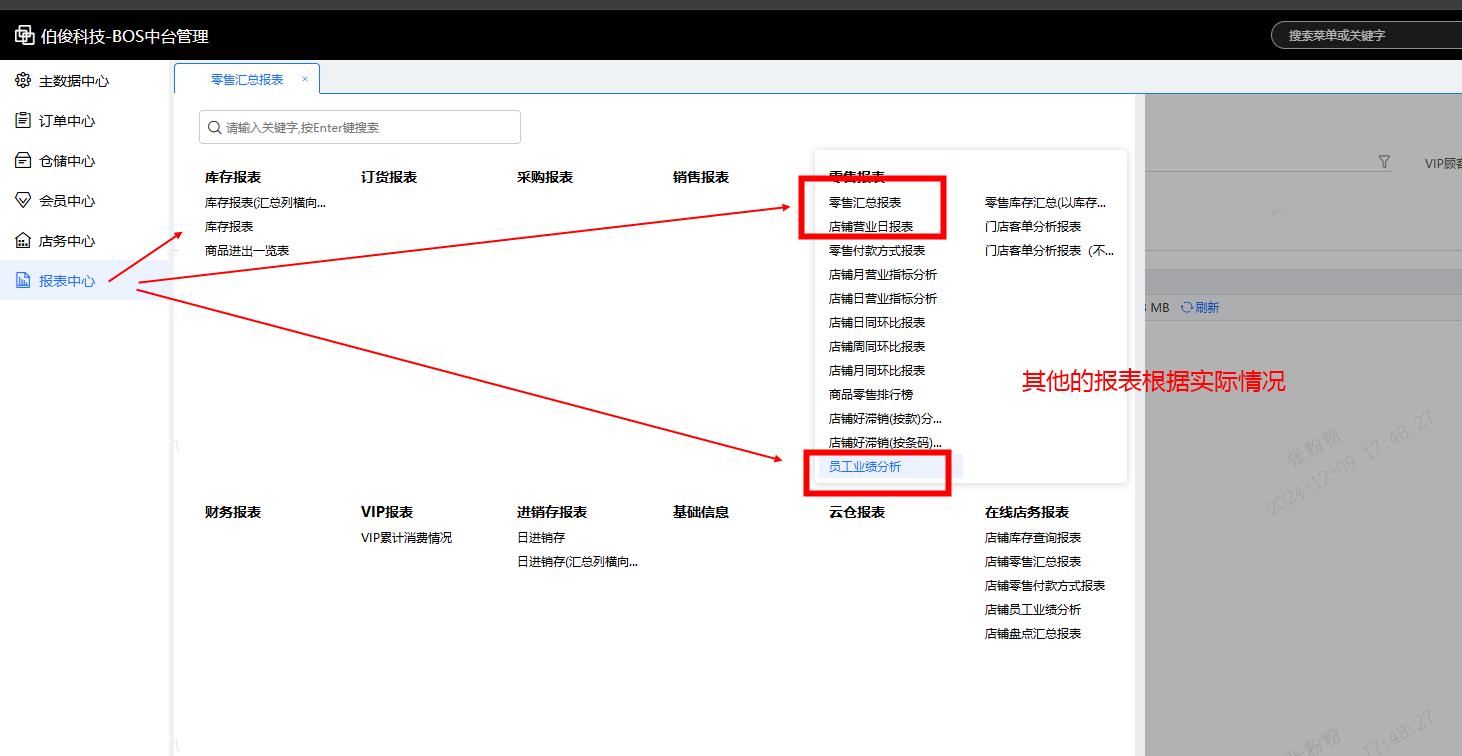Close the 零售汇总报表 tab
The image size is (1462, 756).
pyautogui.click(x=305, y=79)
